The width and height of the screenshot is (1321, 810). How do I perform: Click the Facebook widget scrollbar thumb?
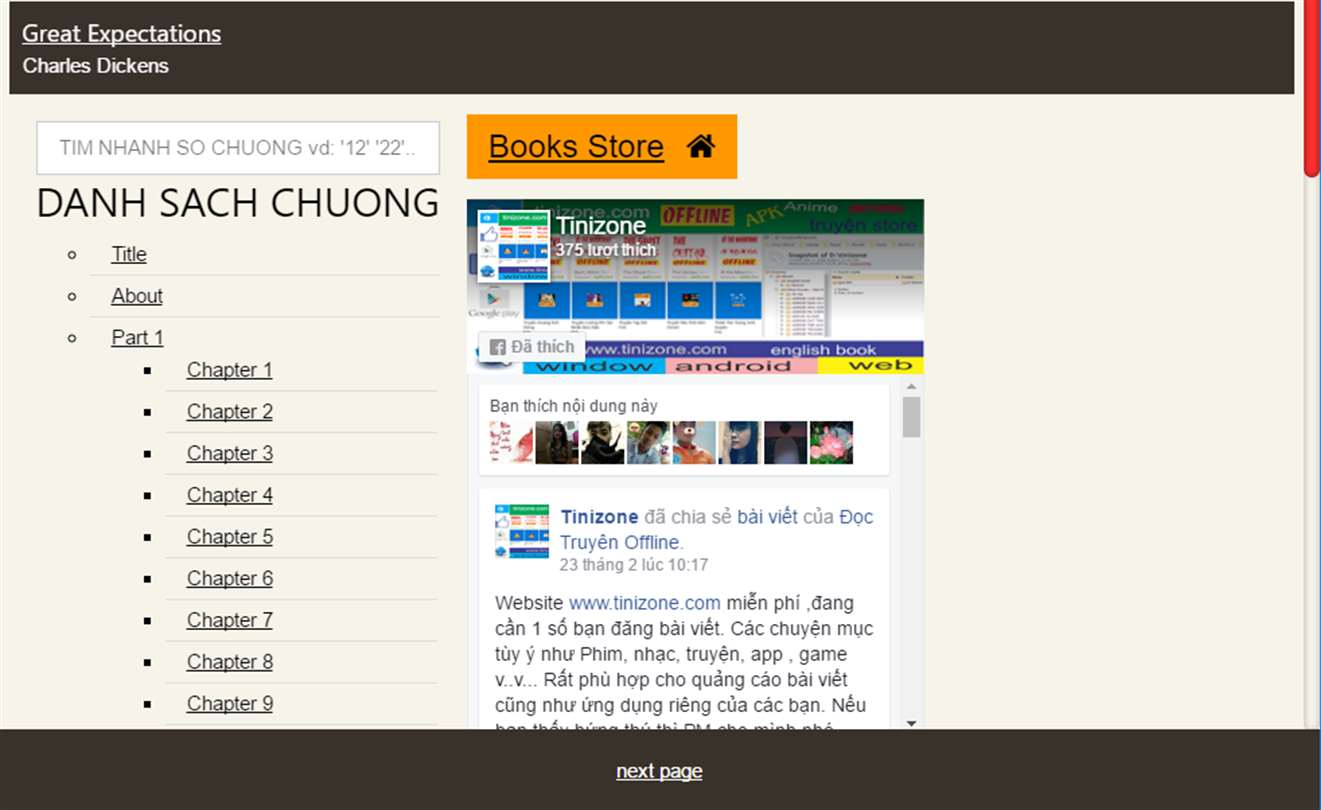[x=911, y=417]
